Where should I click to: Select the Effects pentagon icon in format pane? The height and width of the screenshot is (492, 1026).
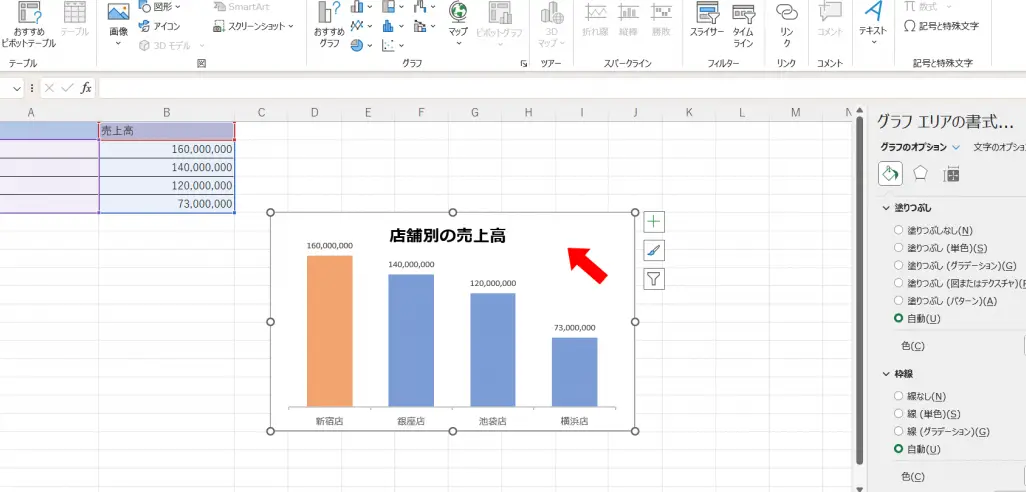pyautogui.click(x=920, y=174)
